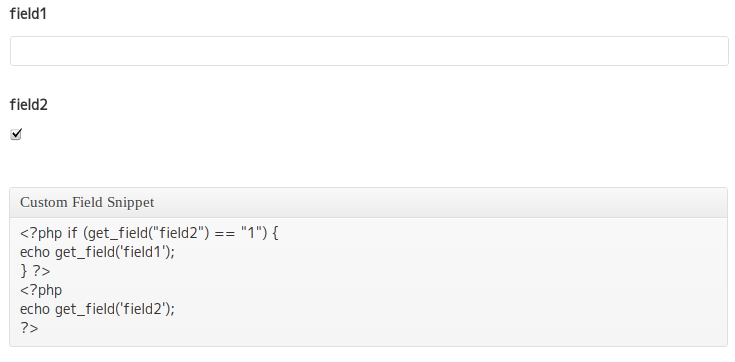This screenshot has width=735, height=362.
Task: Click the field1 label text
Action: (x=29, y=14)
